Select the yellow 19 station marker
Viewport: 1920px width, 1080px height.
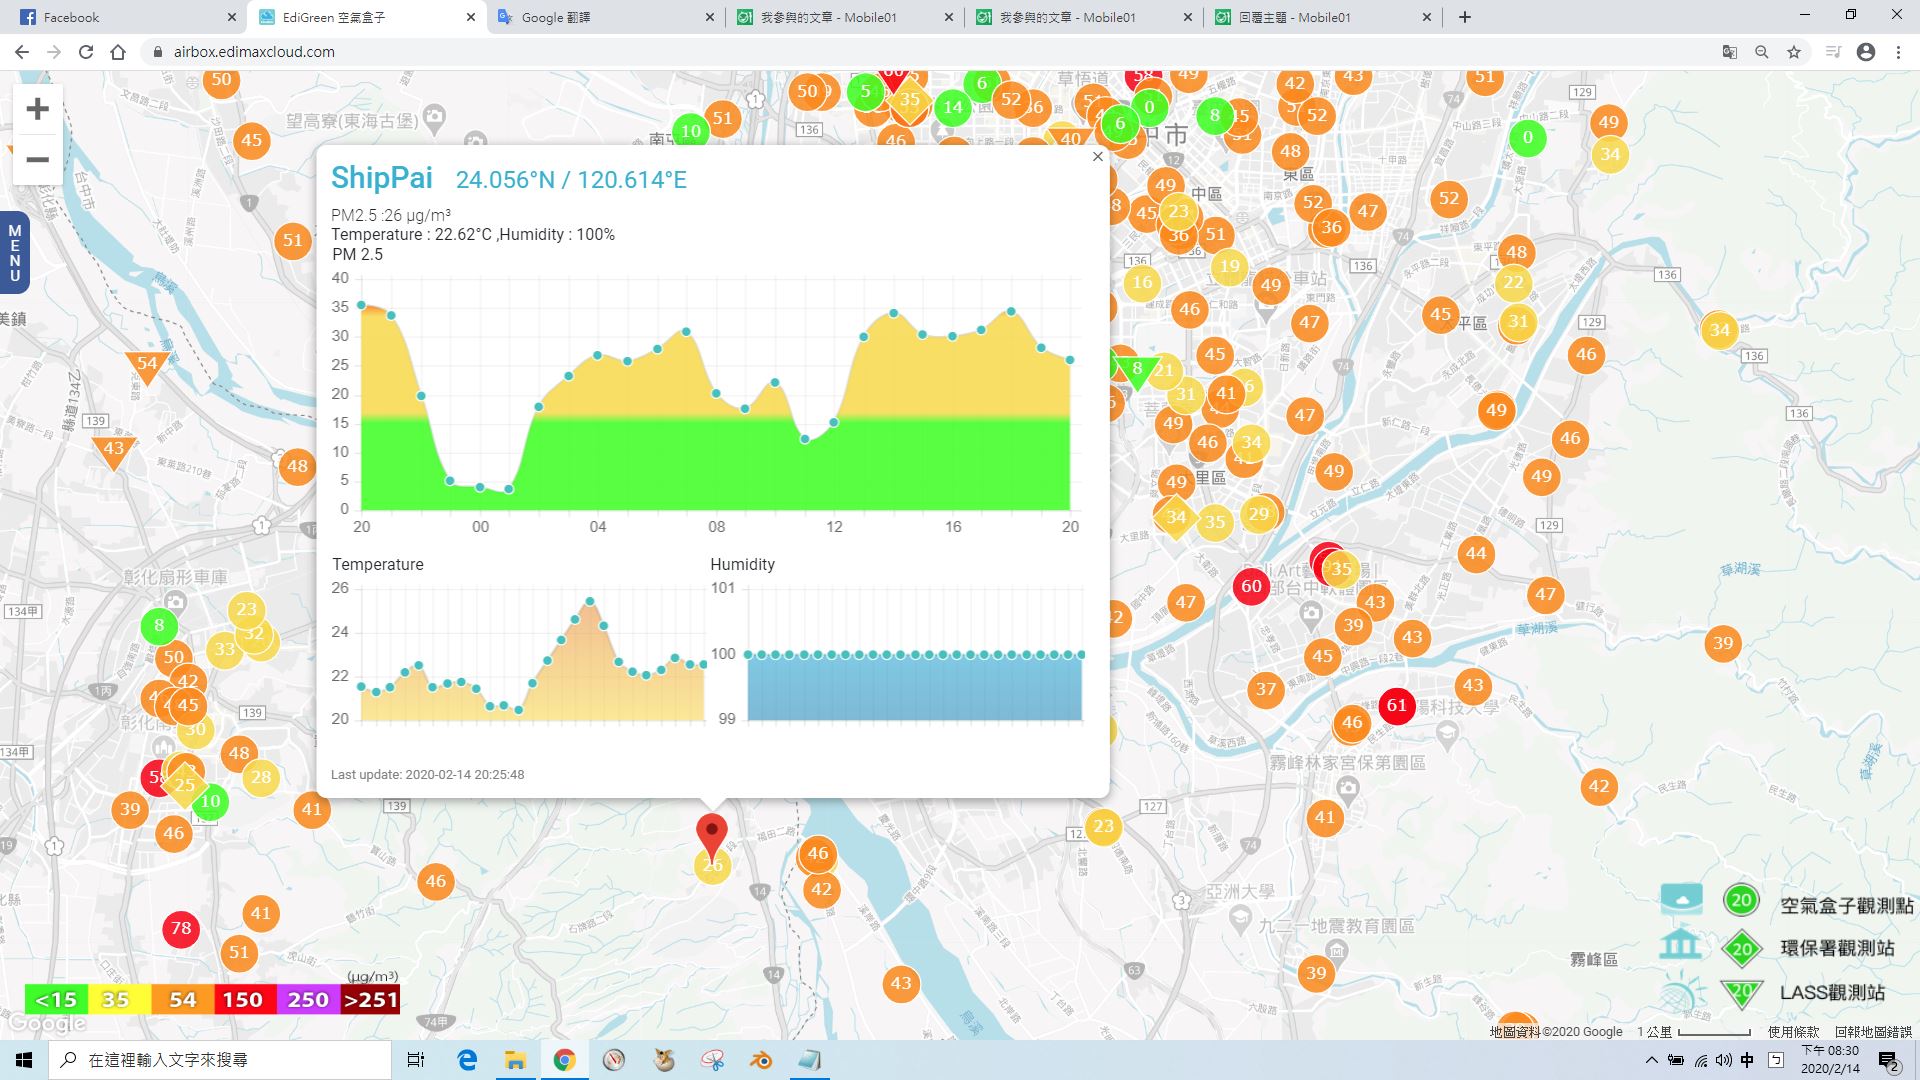(1229, 266)
